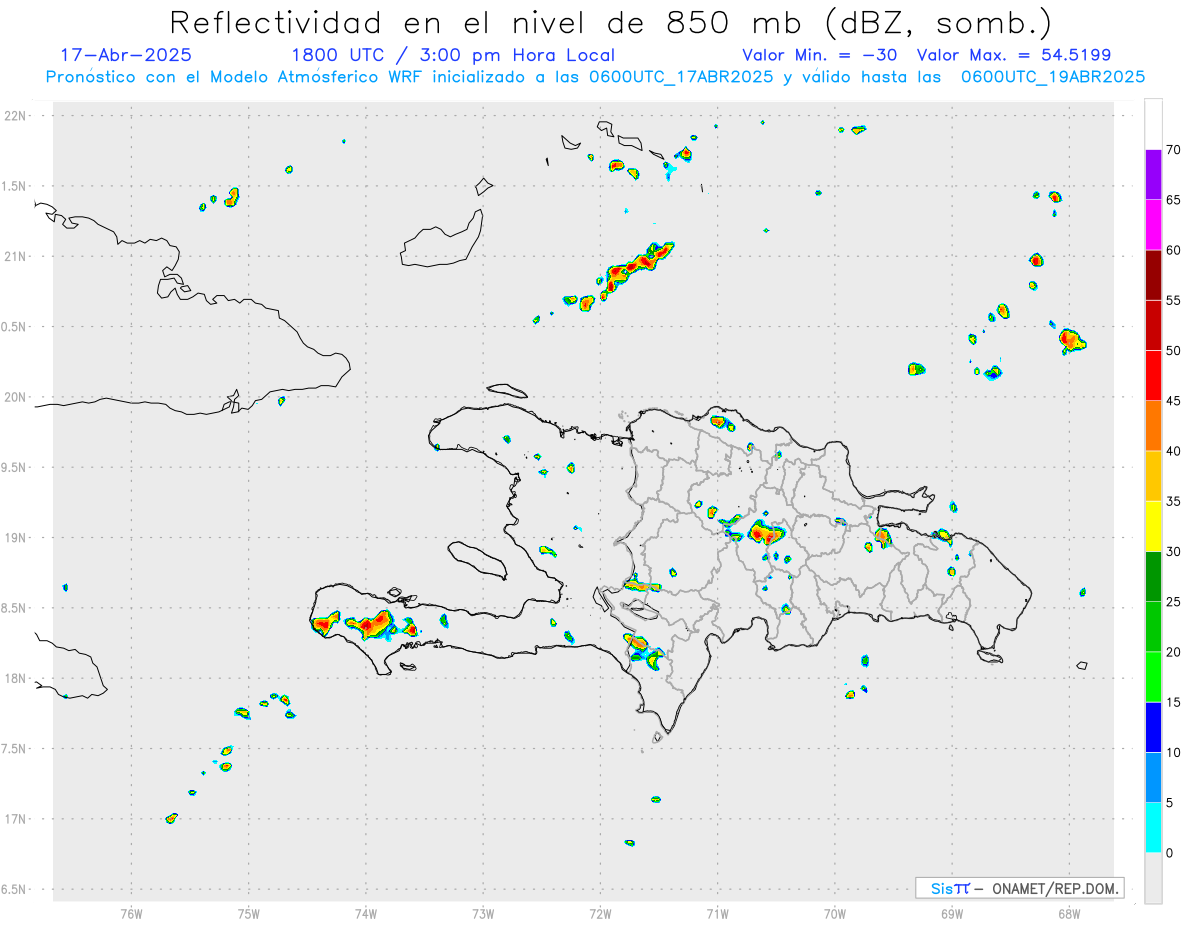Click the colorbar scale label '15'

coord(1173,702)
